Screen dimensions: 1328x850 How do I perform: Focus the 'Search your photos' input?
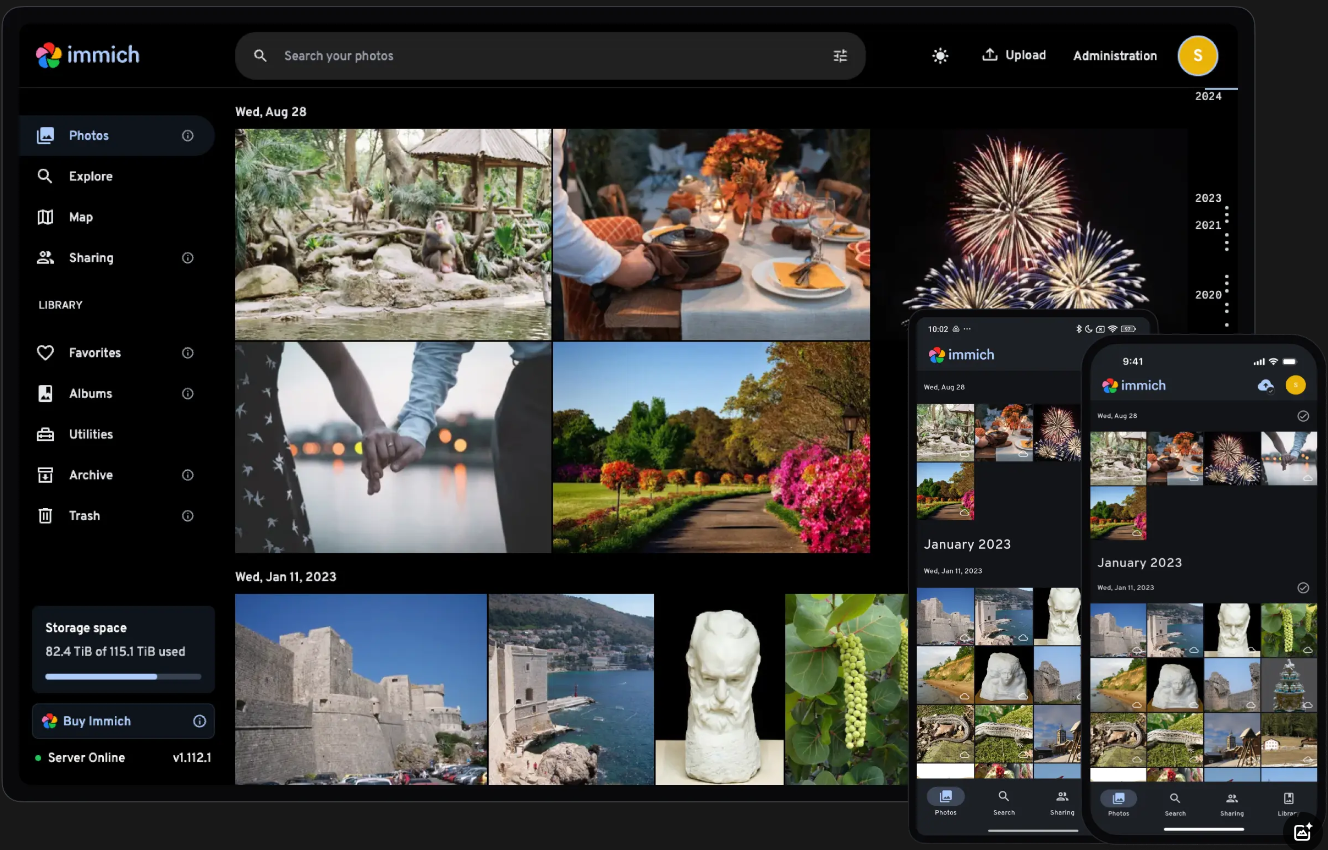tap(550, 56)
